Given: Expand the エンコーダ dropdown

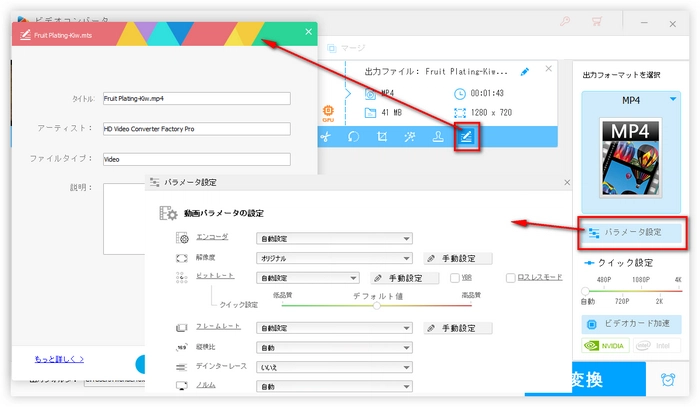Looking at the screenshot, I should [334, 238].
